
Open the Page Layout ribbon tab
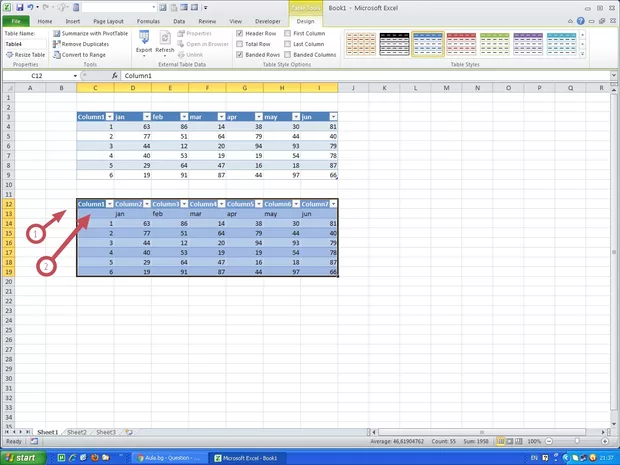[107, 20]
